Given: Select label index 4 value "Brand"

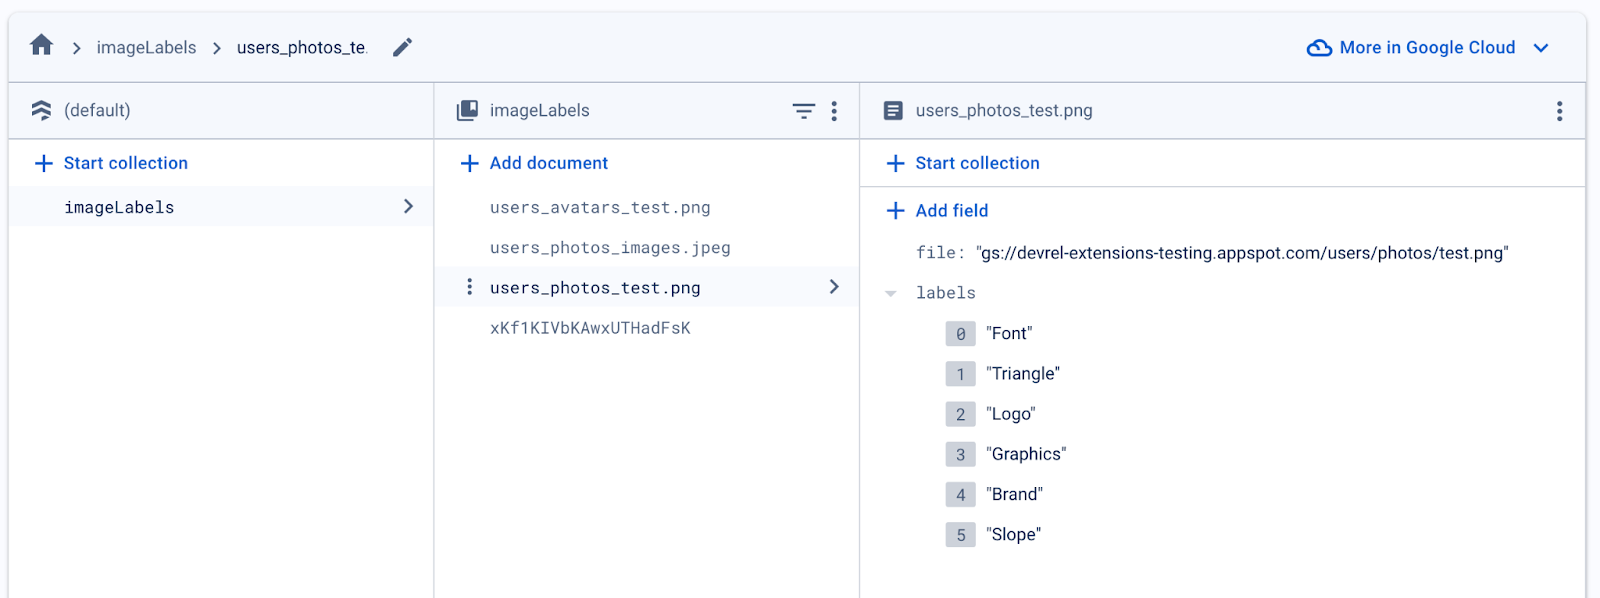Looking at the screenshot, I should click(1014, 494).
